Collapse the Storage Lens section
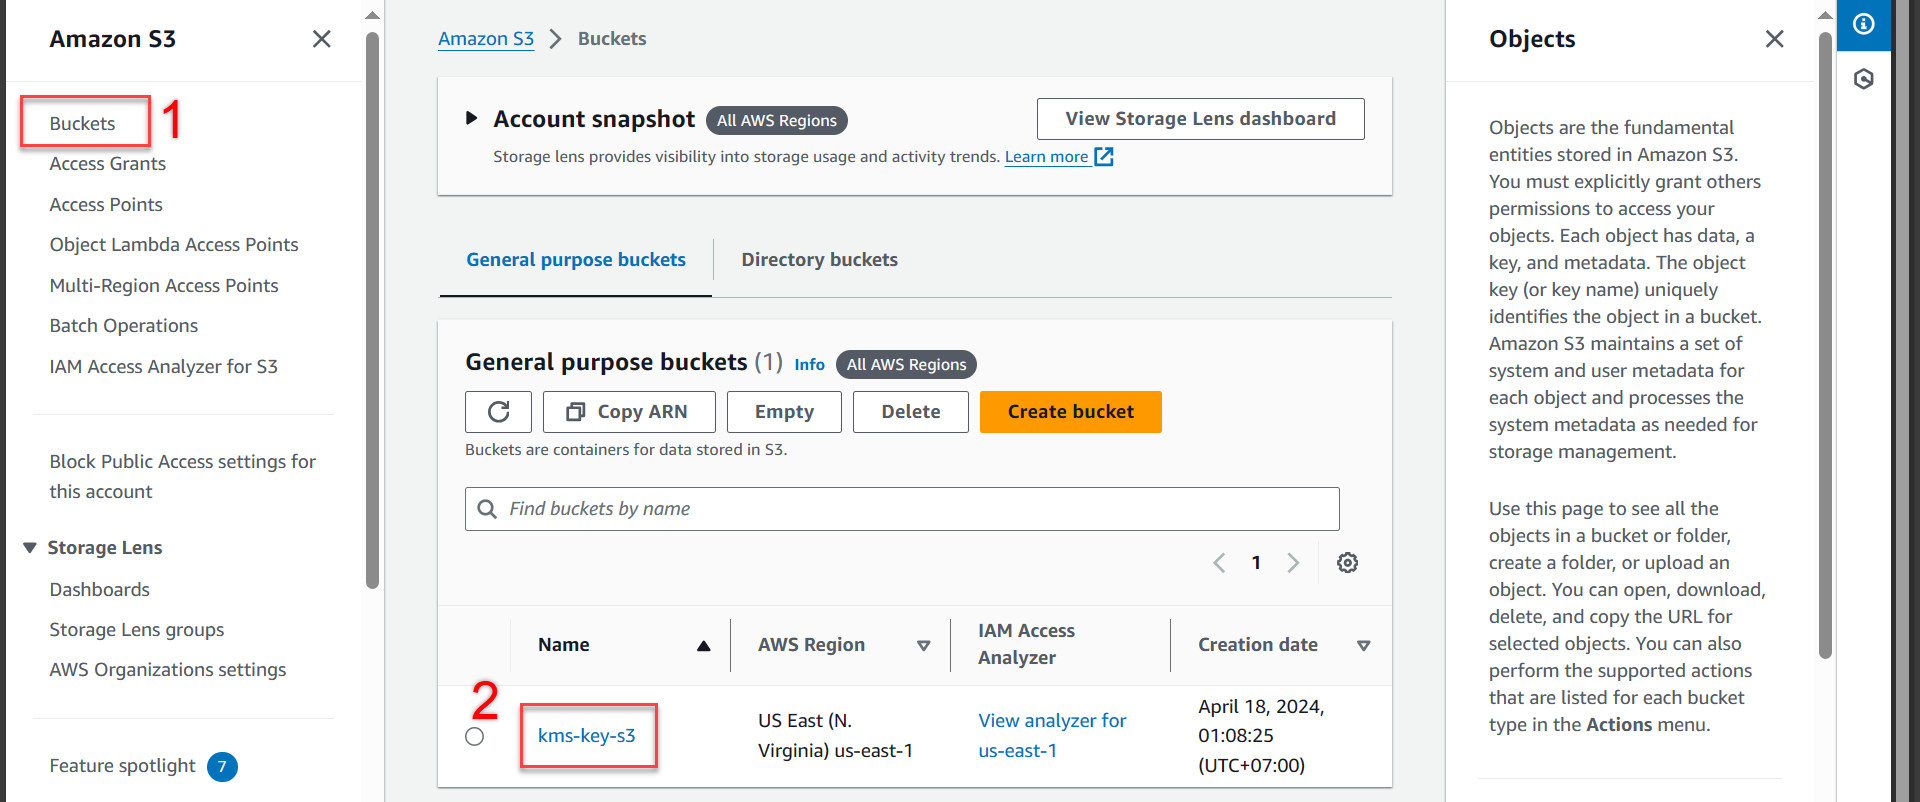The image size is (1920, 802). (30, 548)
